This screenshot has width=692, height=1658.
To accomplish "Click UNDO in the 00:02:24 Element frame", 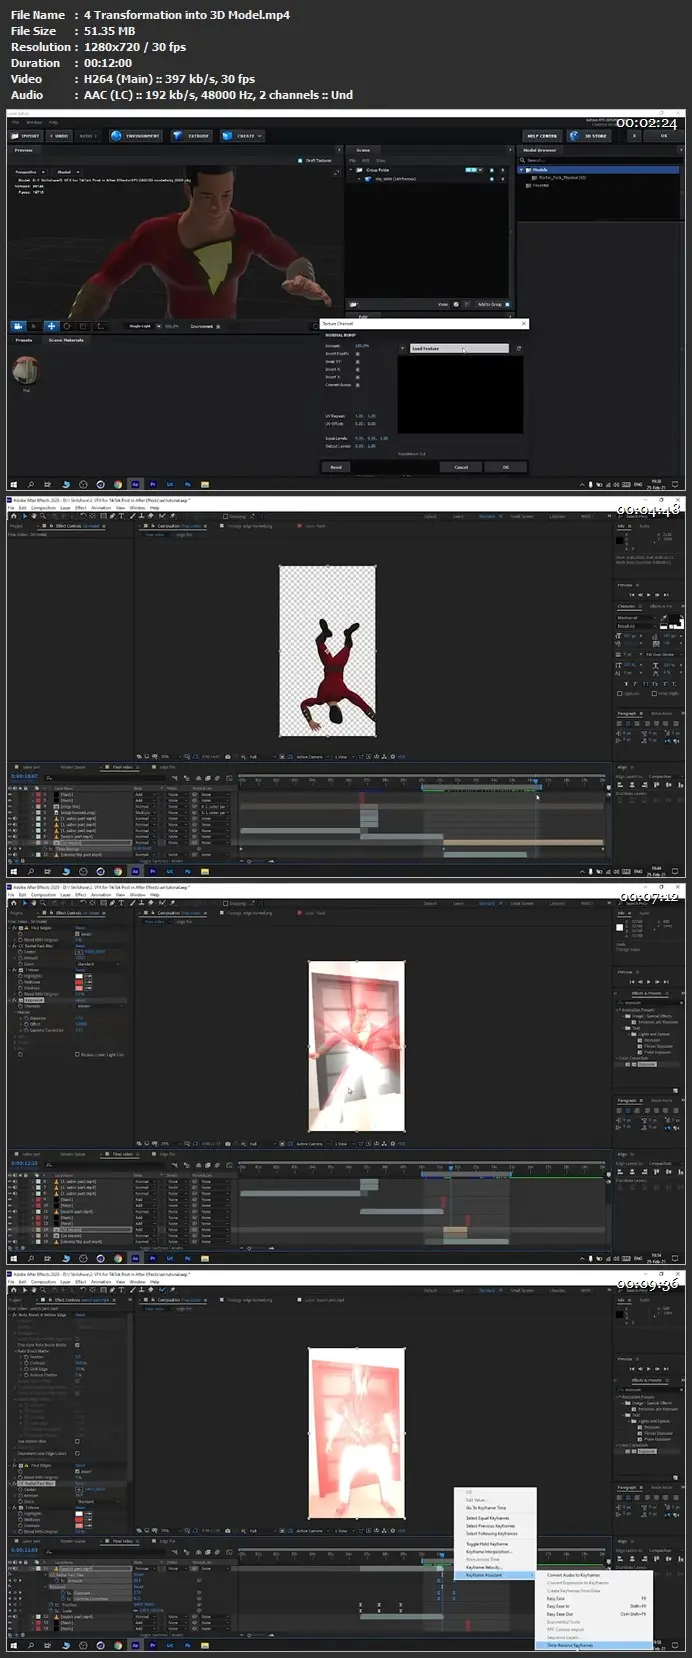I will coord(59,136).
